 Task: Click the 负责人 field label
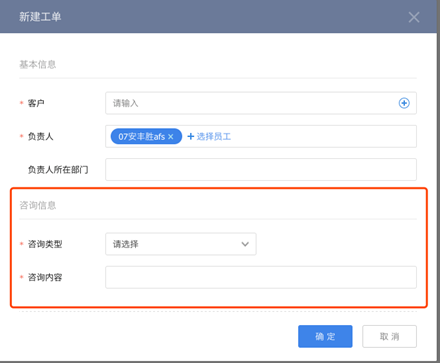[x=40, y=136]
